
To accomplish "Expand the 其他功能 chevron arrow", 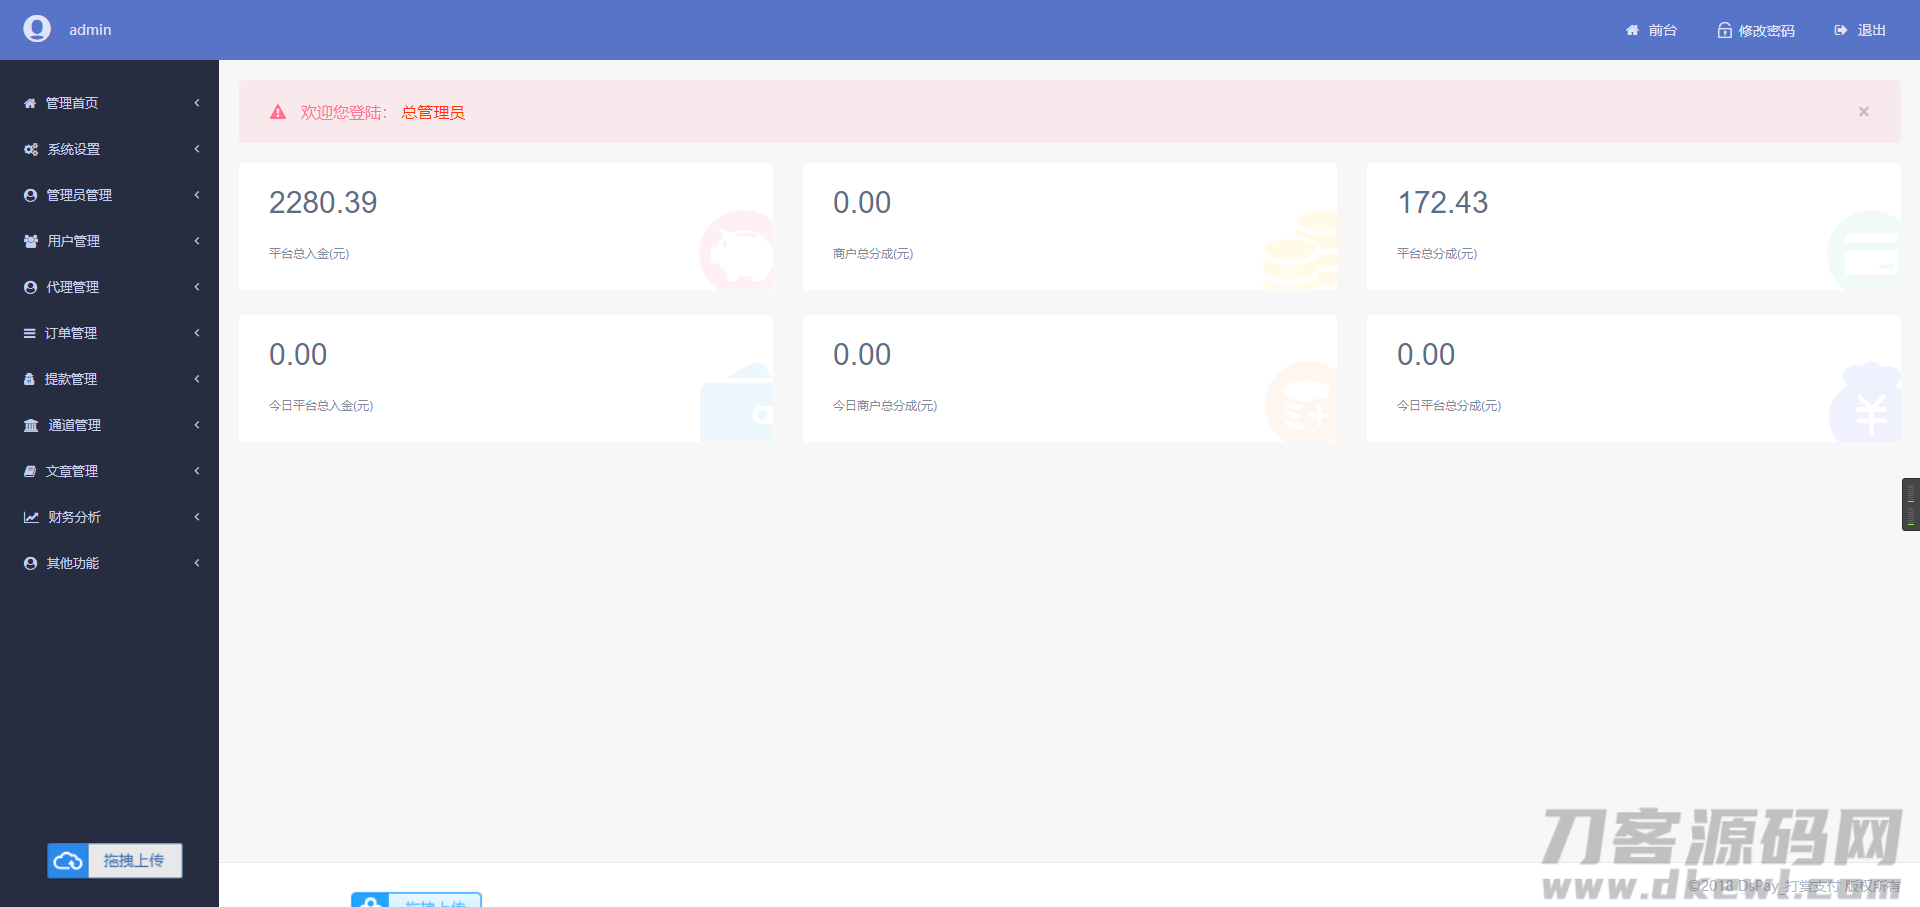I will pyautogui.click(x=197, y=563).
